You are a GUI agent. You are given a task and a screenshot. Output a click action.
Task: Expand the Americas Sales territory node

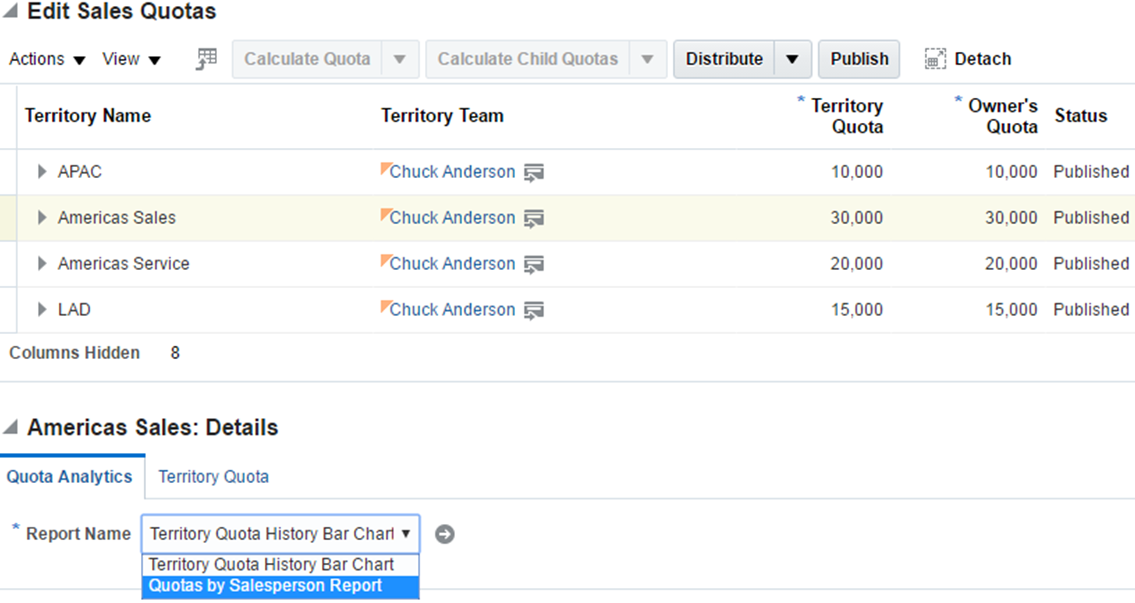coord(42,218)
